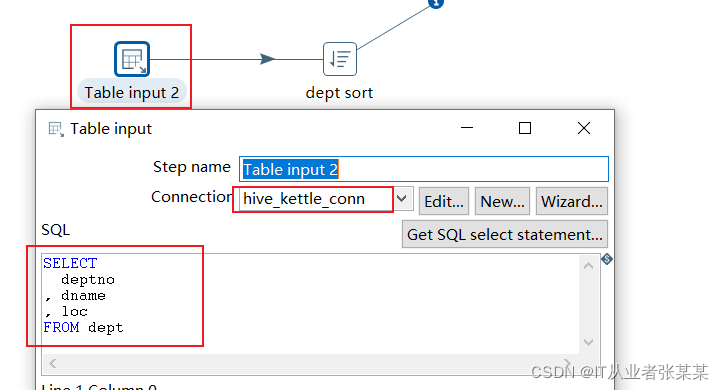This screenshot has width=724, height=390.
Task: Click the blue info badge on canvas
Action: pos(436,3)
